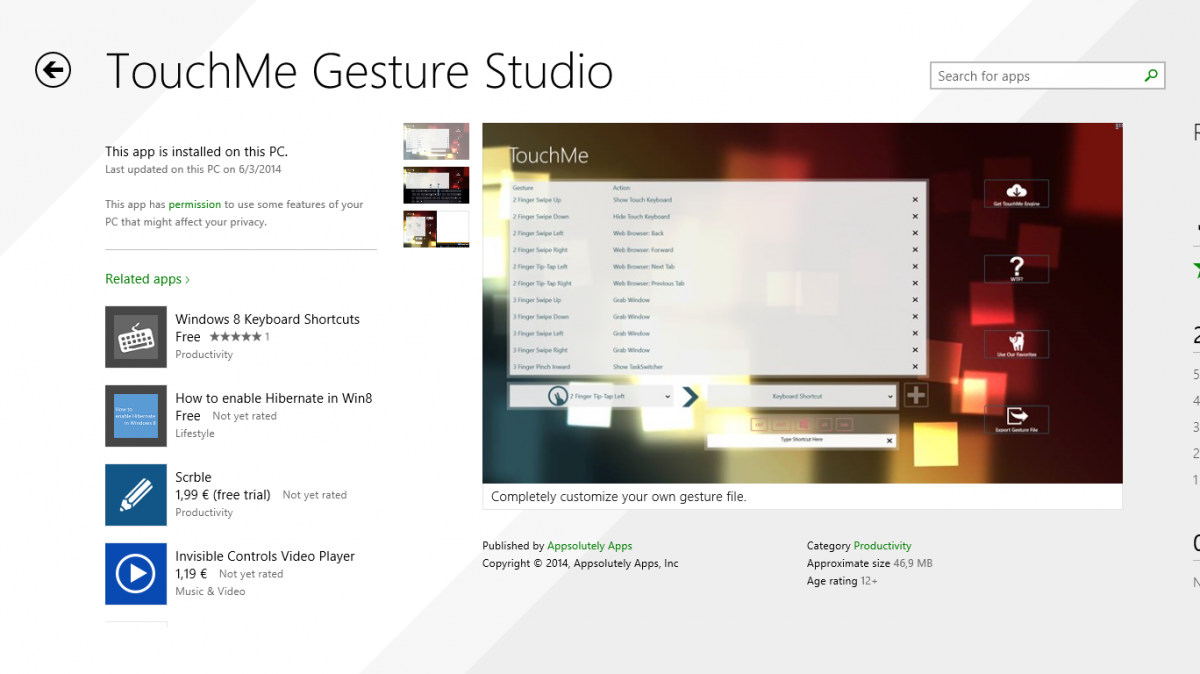Select the third screenshot thumbnail
1200x674 pixels.
point(436,229)
